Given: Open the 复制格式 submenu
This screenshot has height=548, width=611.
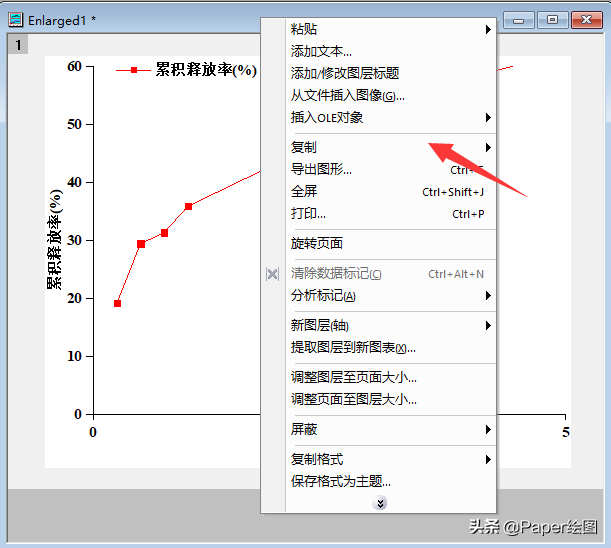Looking at the screenshot, I should (x=390, y=460).
